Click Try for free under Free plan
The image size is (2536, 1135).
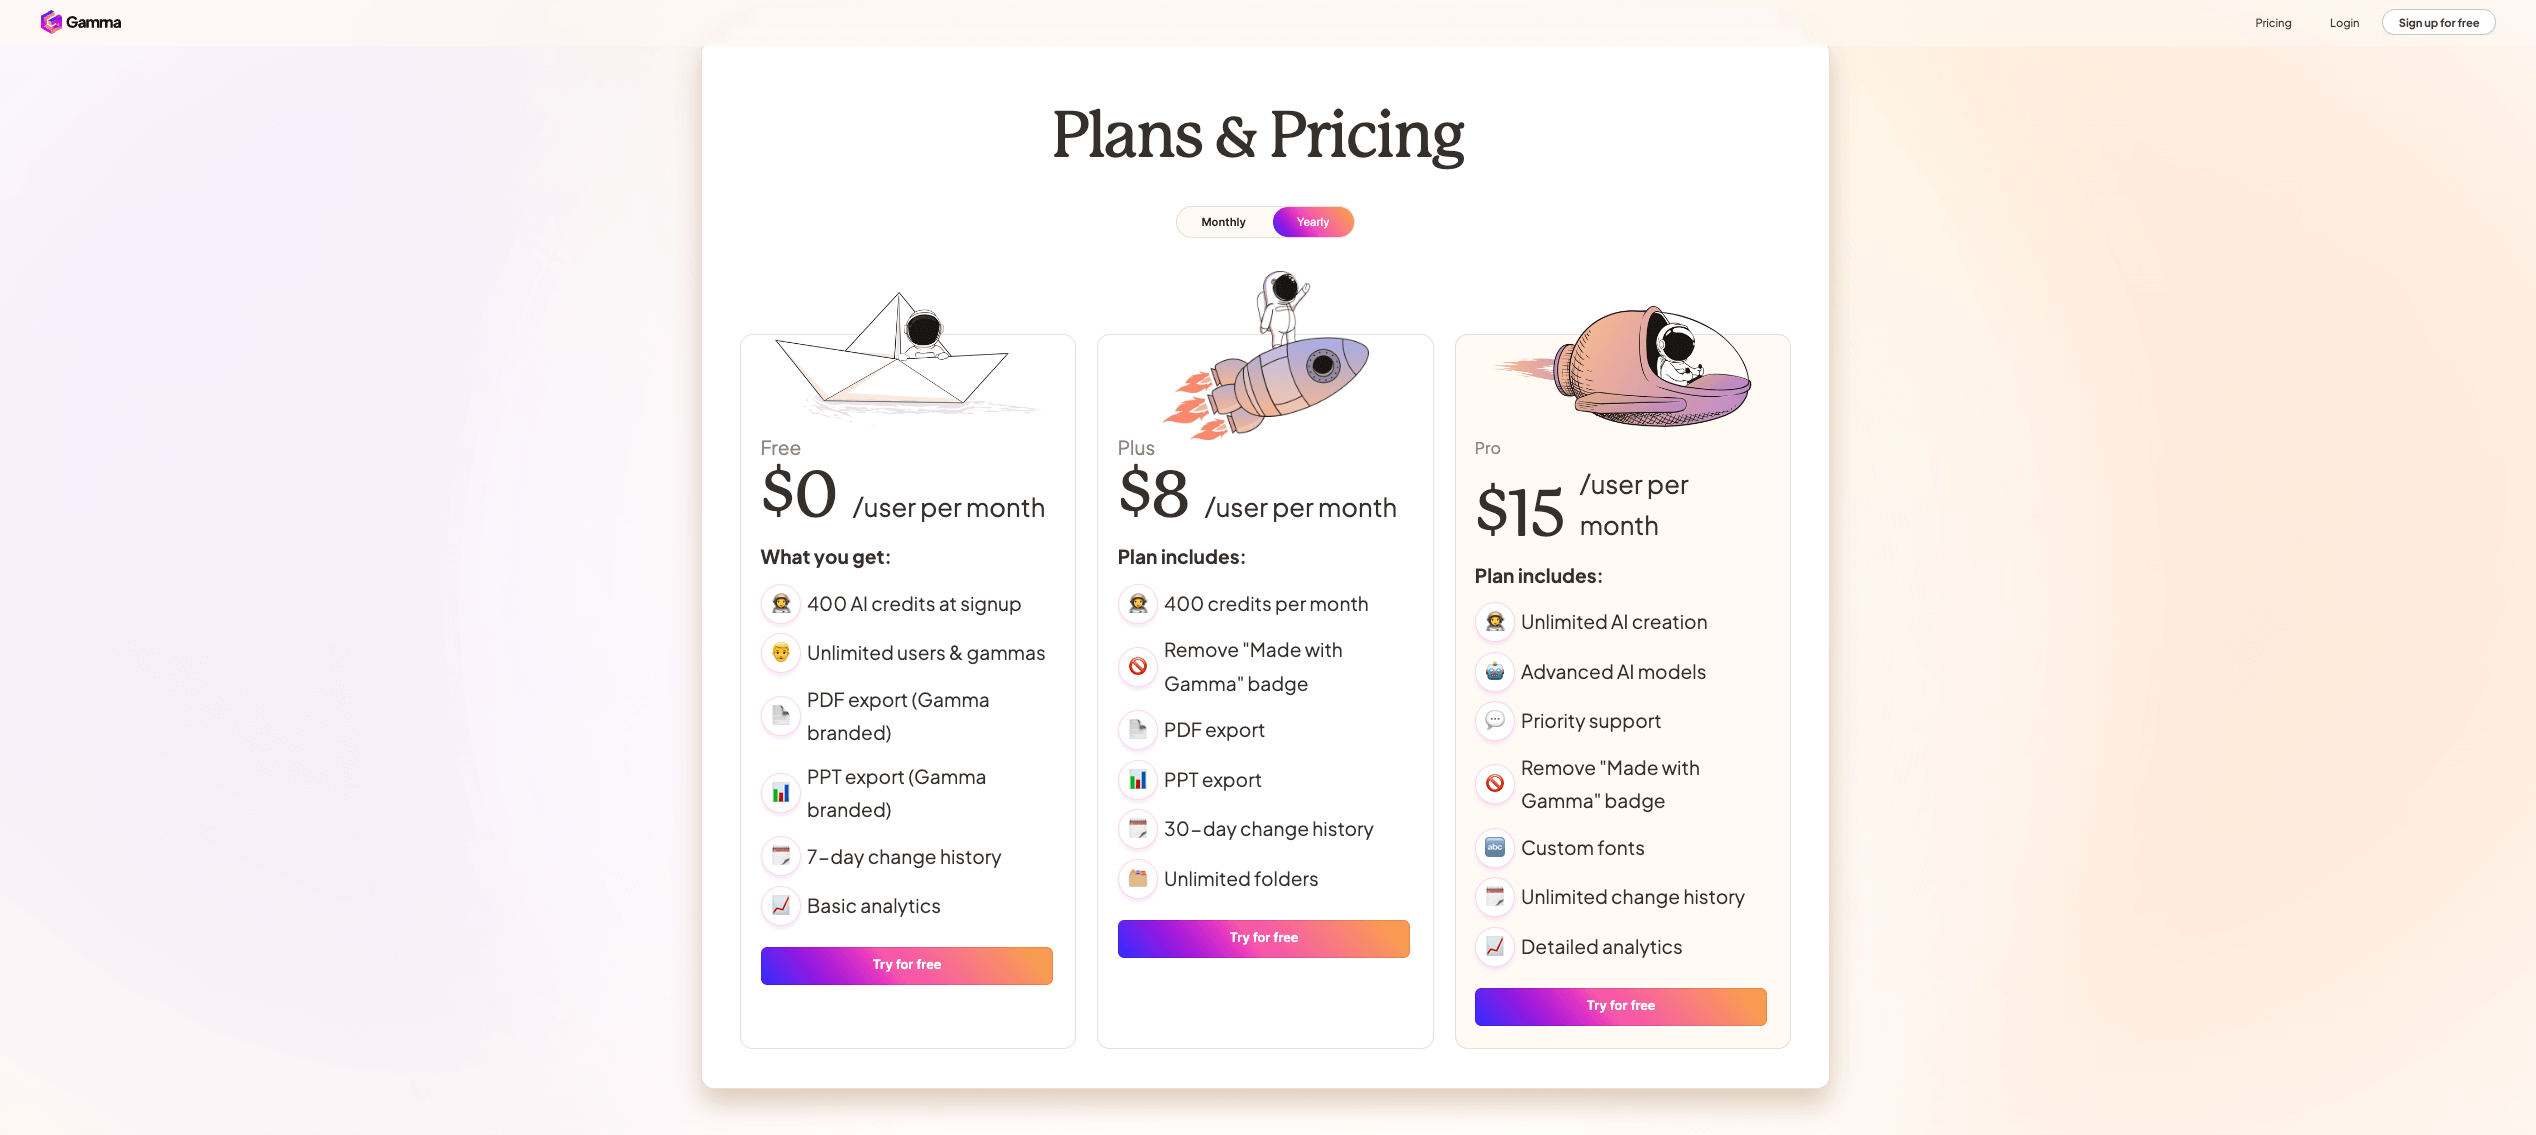(906, 965)
